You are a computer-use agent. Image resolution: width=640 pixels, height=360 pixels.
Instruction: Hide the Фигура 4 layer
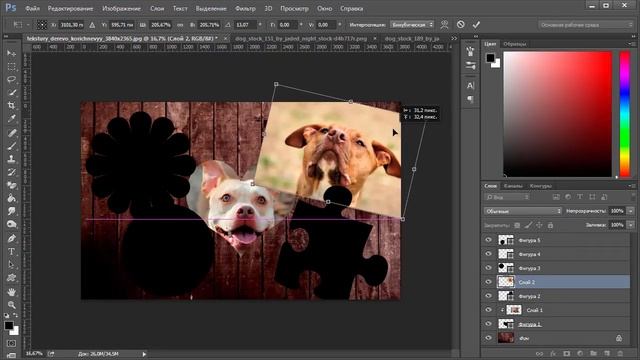[488, 254]
